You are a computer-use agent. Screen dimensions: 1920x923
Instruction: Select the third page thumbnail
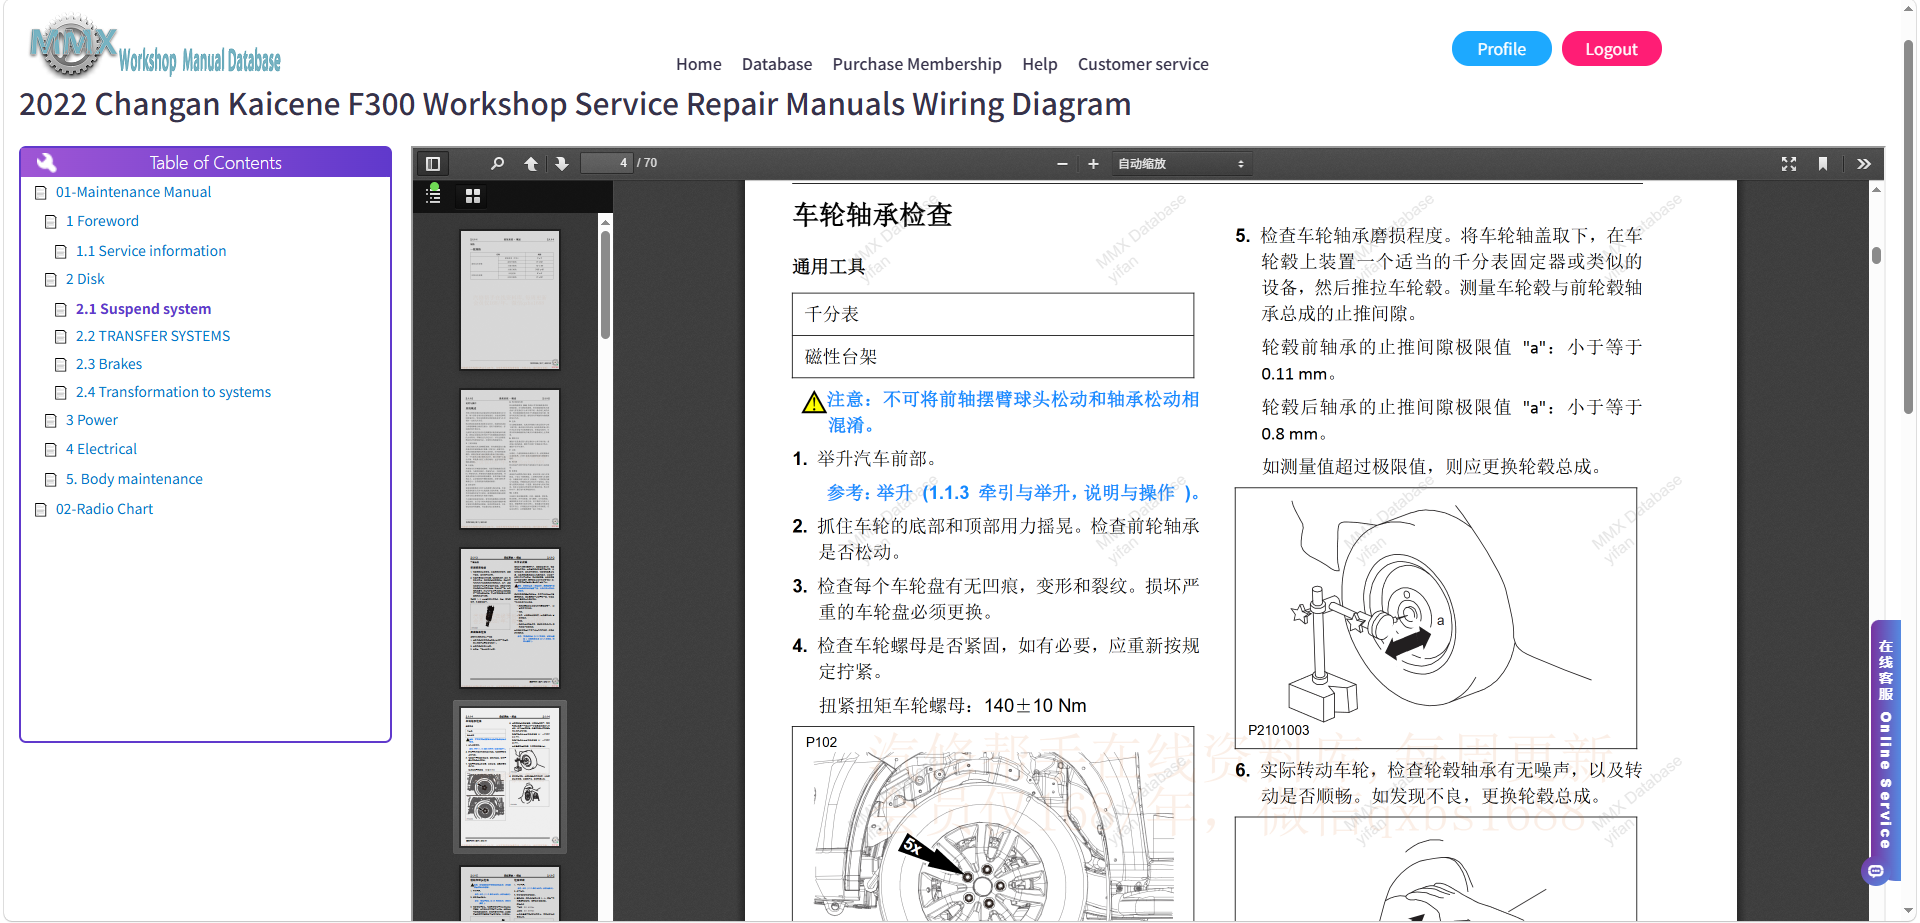coord(510,617)
